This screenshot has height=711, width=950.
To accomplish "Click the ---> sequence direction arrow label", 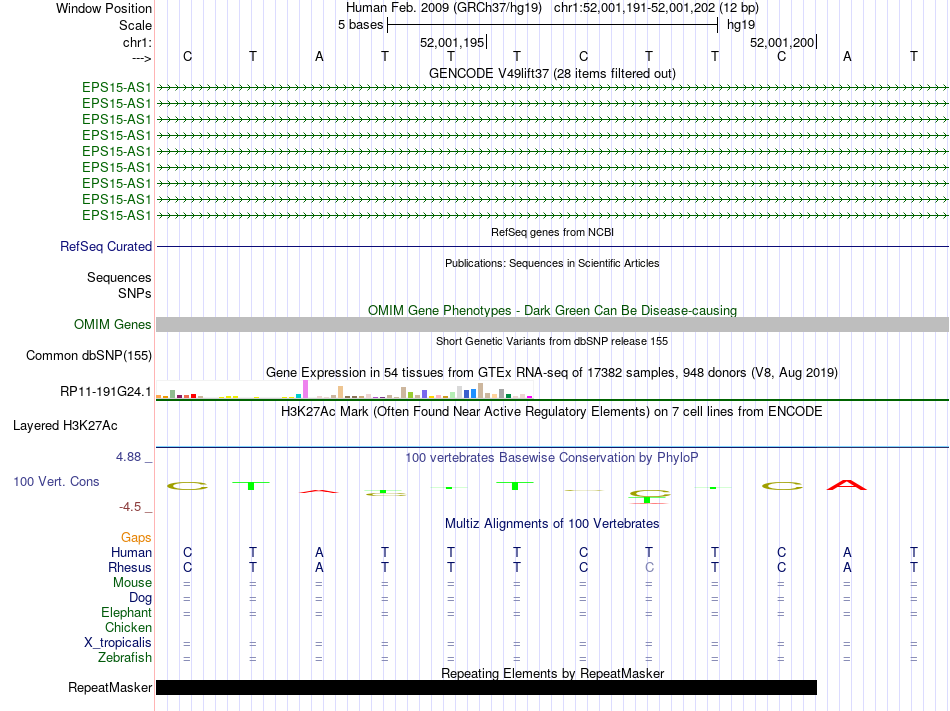I will 141,58.
